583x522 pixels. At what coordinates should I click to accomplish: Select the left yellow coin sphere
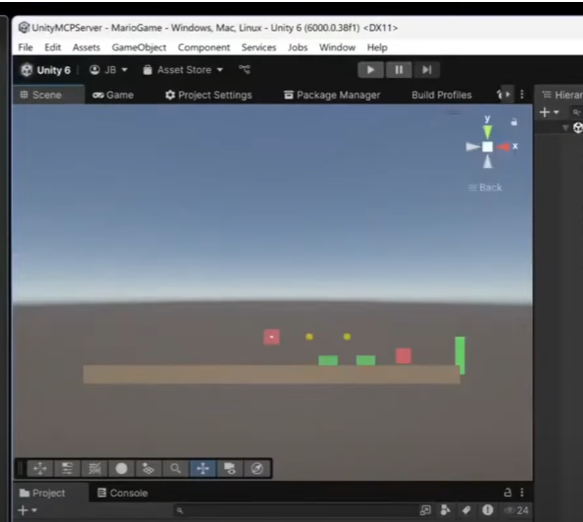pos(309,337)
